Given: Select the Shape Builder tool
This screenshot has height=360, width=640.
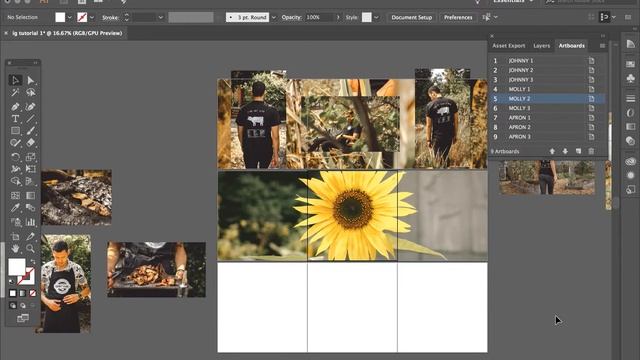Looking at the screenshot, I should pyautogui.click(x=16, y=181).
